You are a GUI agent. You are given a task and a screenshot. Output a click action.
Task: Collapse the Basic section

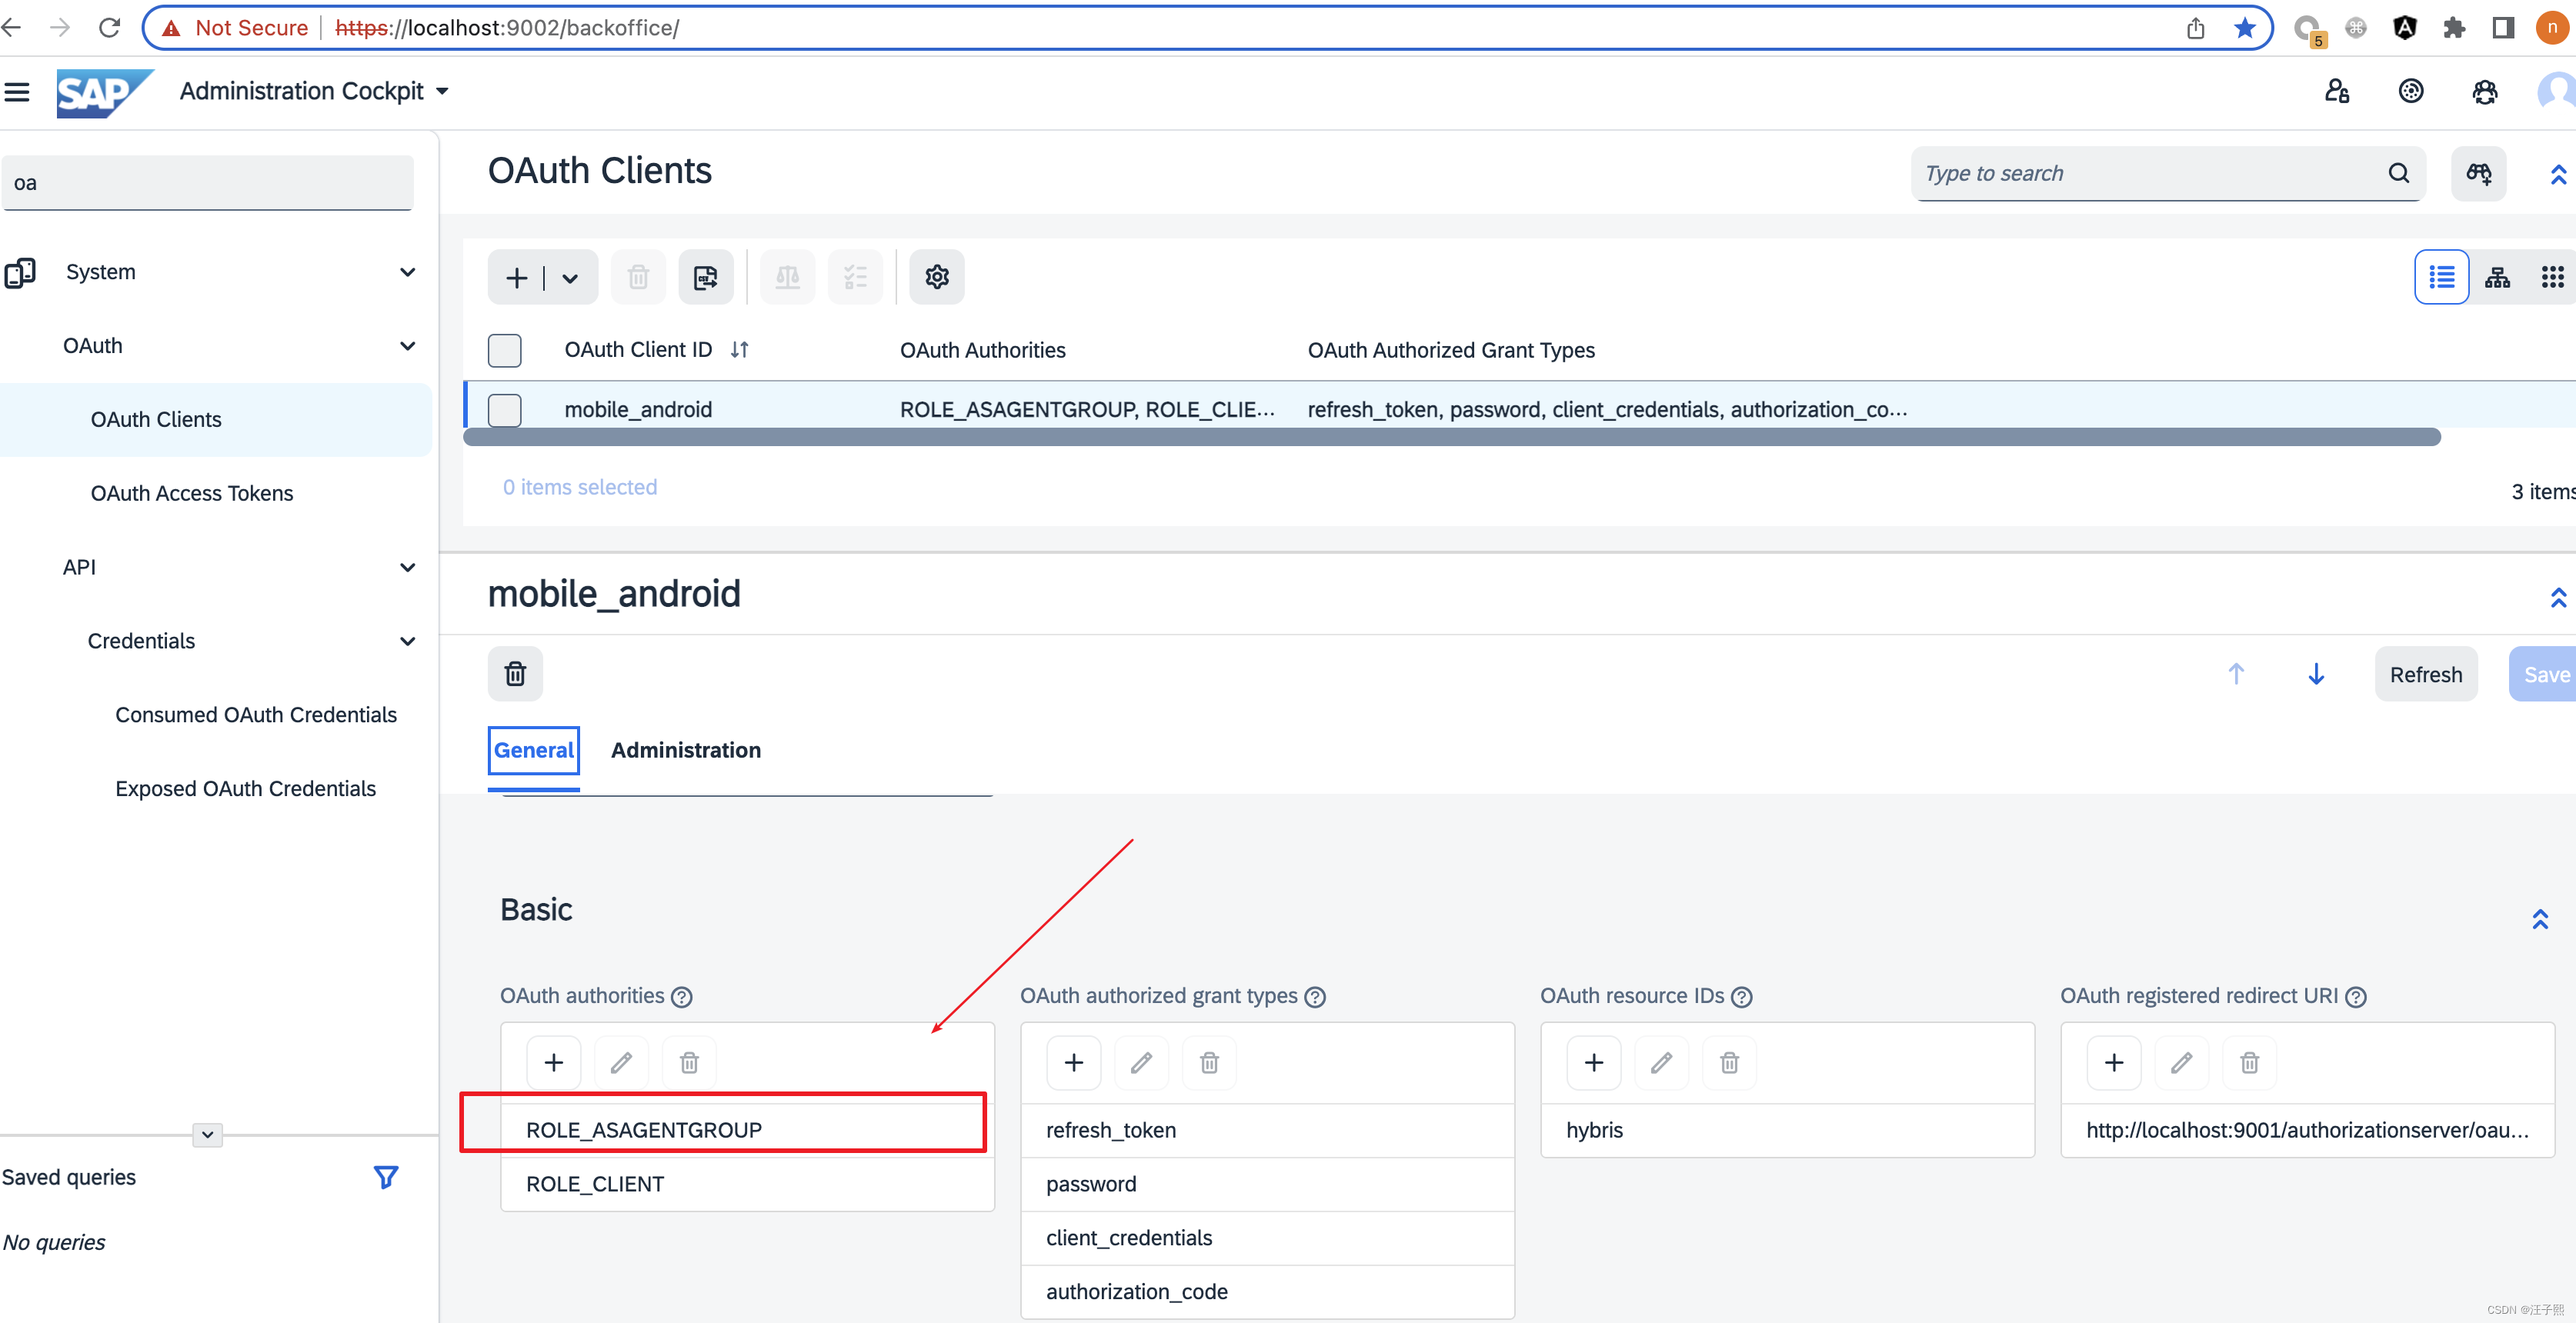point(2539,919)
